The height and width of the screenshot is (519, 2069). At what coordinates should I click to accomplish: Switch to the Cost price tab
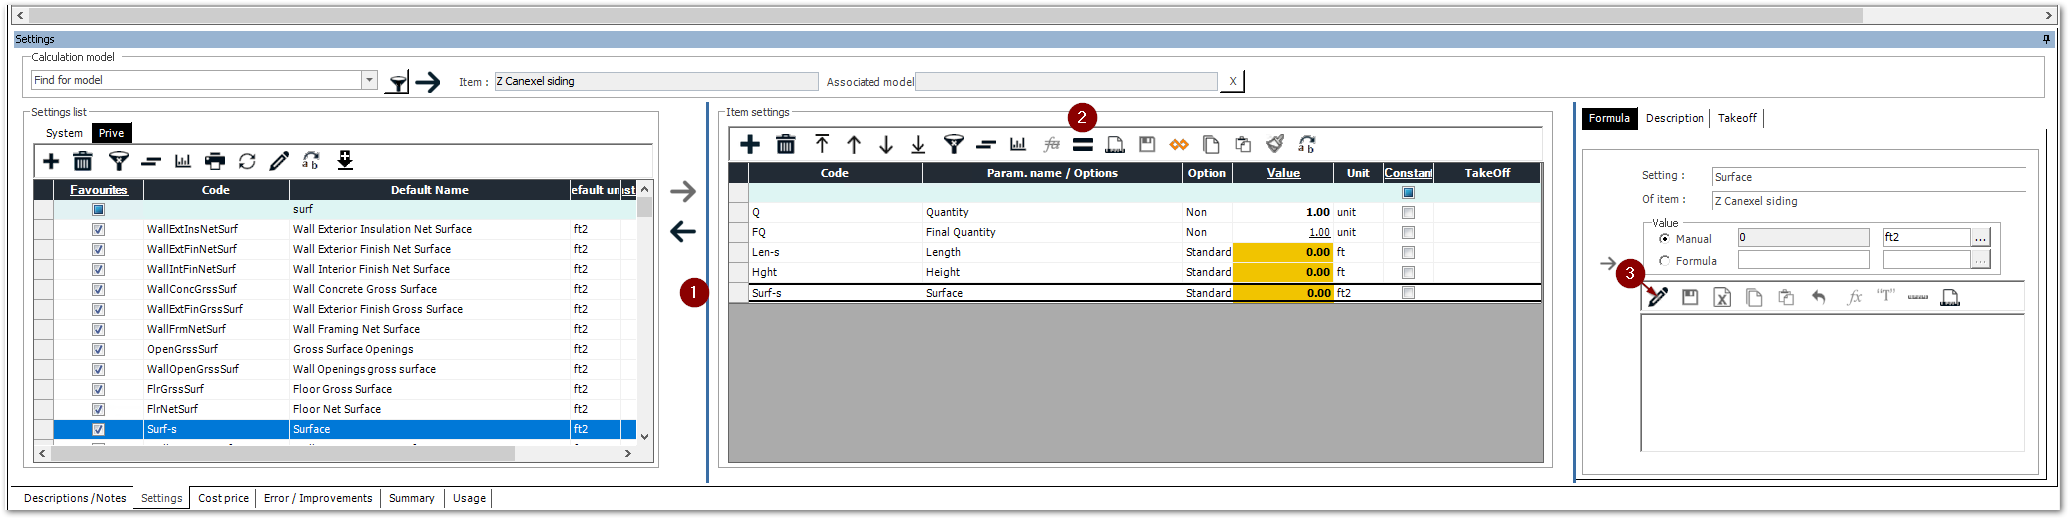coord(223,498)
